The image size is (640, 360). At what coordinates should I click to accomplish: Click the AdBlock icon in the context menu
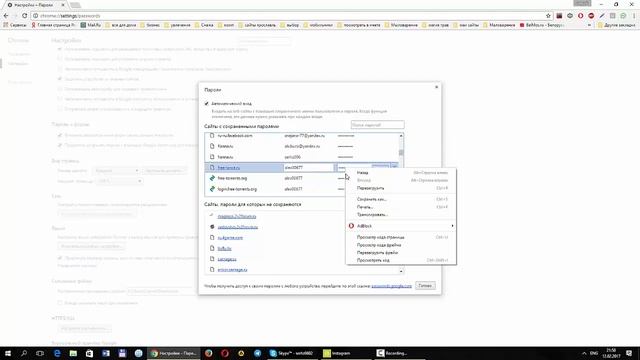tap(351, 226)
